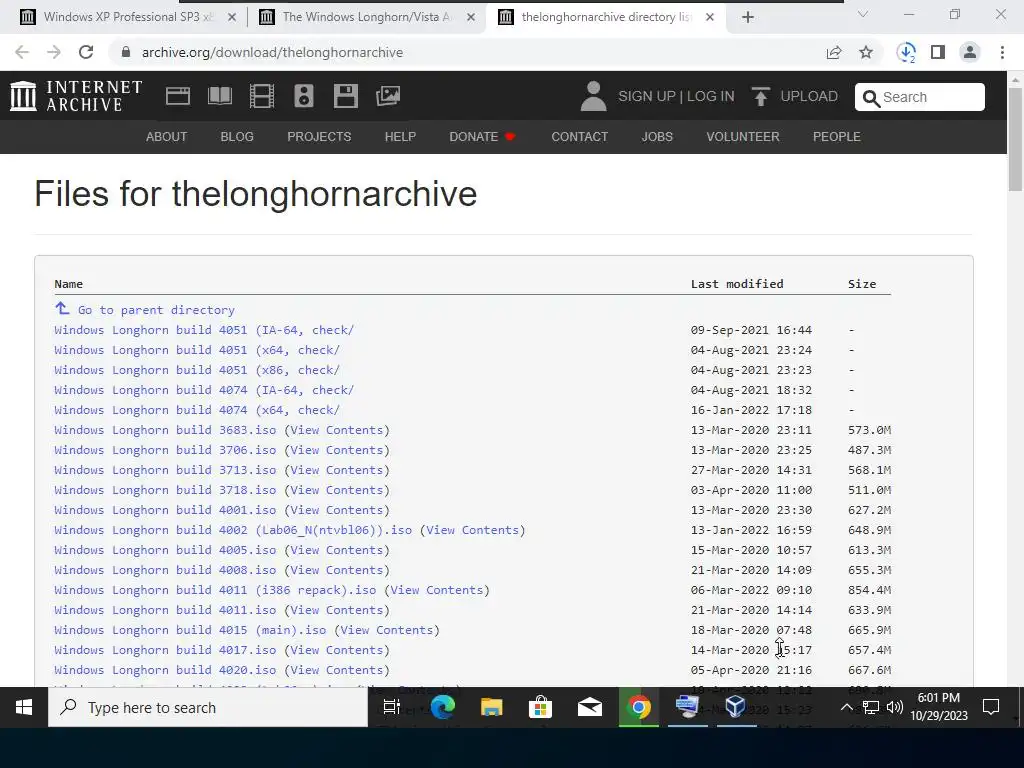The height and width of the screenshot is (768, 1024).
Task: Open ABOUT menu item
Action: 167,136
